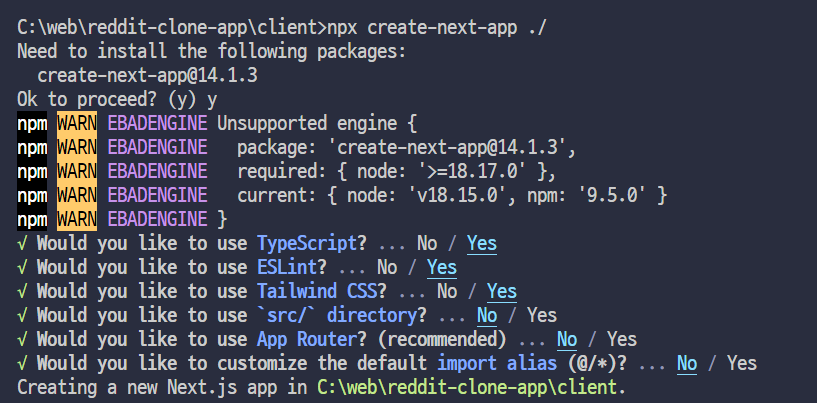The width and height of the screenshot is (817, 403).
Task: Click the line 'Need to install the following packages:'
Action: point(211,52)
